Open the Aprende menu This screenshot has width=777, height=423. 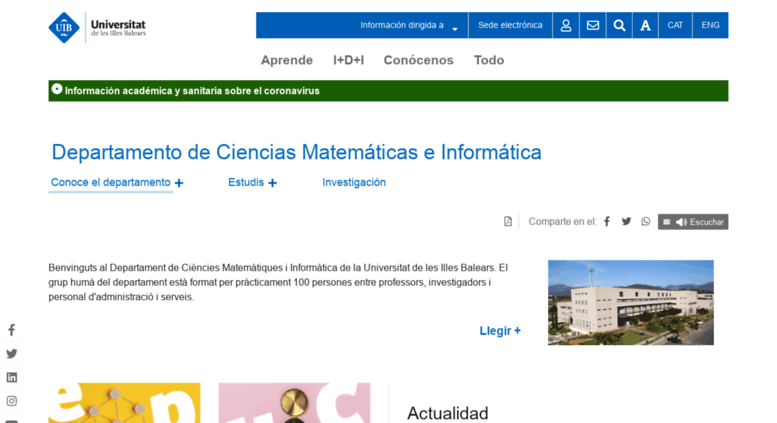(x=287, y=60)
